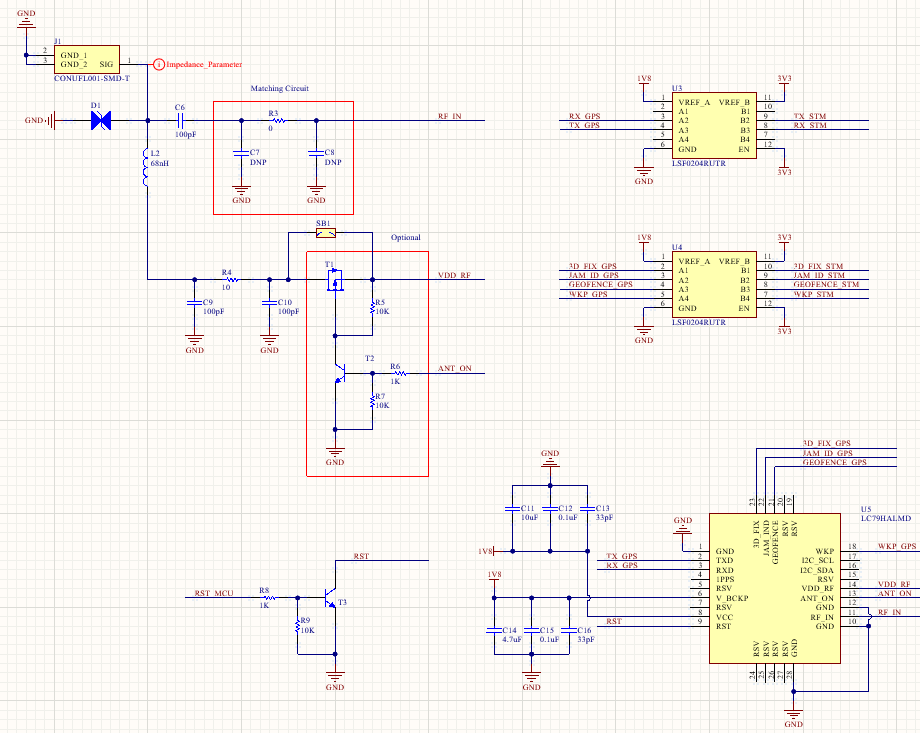920x733 pixels.
Task: Click the U3 LSF0204RUTR level shifter
Action: pos(714,125)
